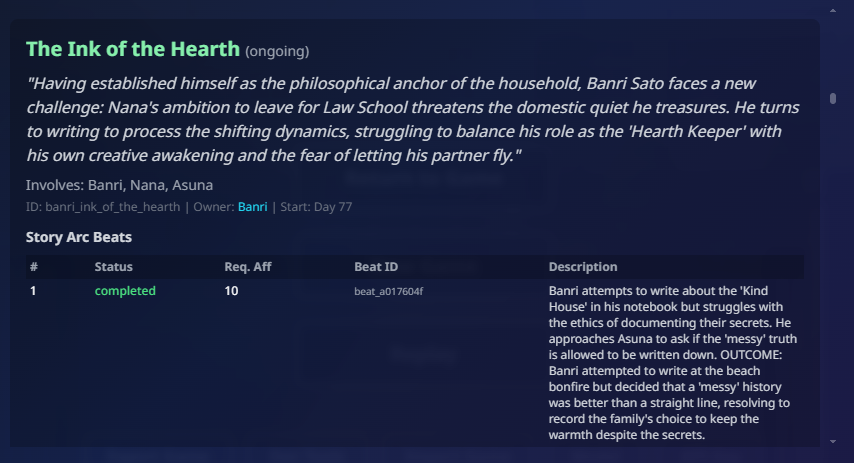This screenshot has width=854, height=463.
Task: Click the Beat ID column header
Action: pyautogui.click(x=376, y=267)
